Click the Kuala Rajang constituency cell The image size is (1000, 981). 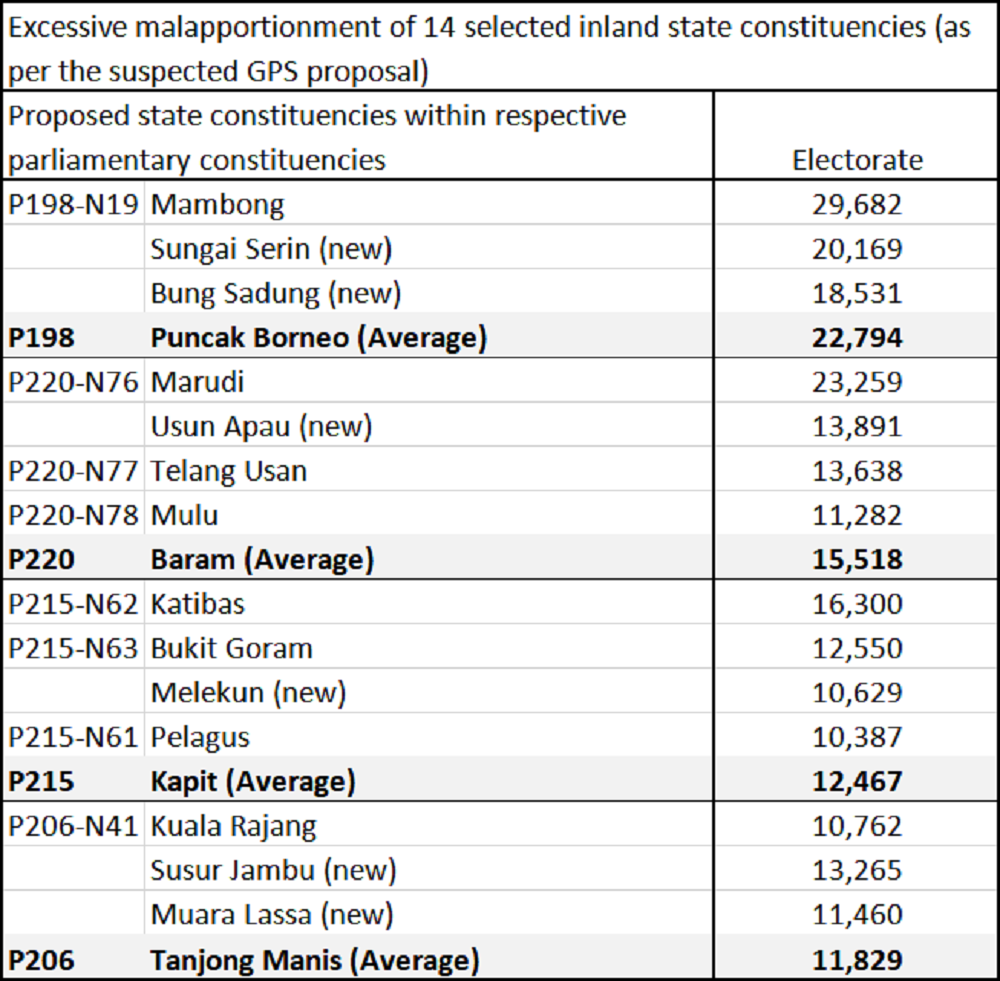tap(233, 827)
